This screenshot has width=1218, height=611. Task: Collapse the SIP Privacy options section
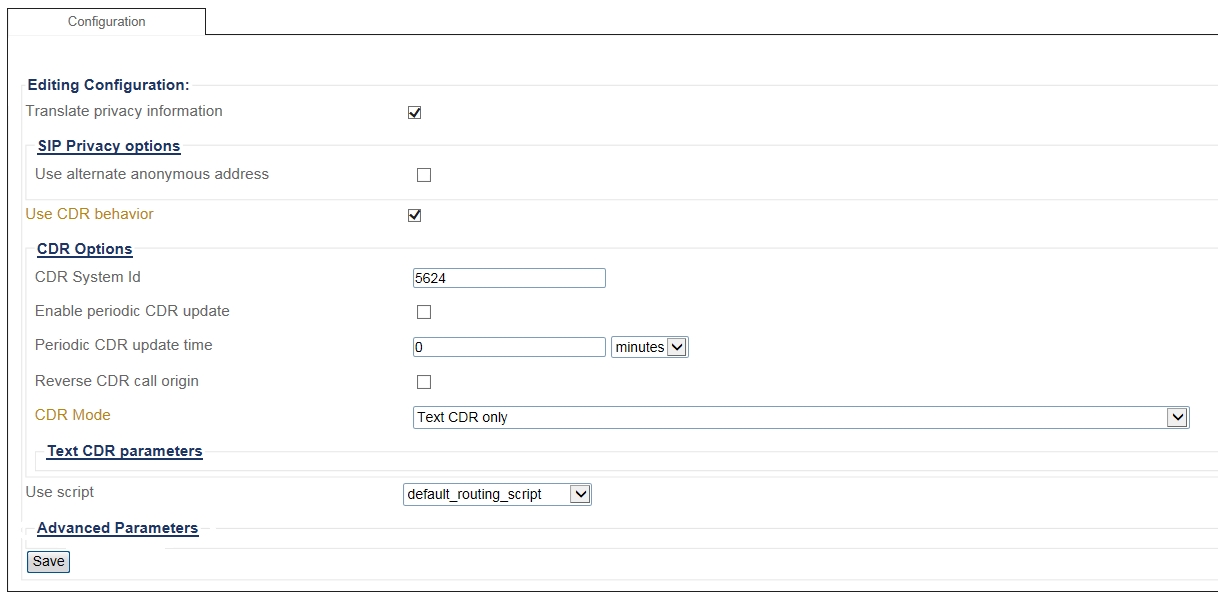coord(109,146)
